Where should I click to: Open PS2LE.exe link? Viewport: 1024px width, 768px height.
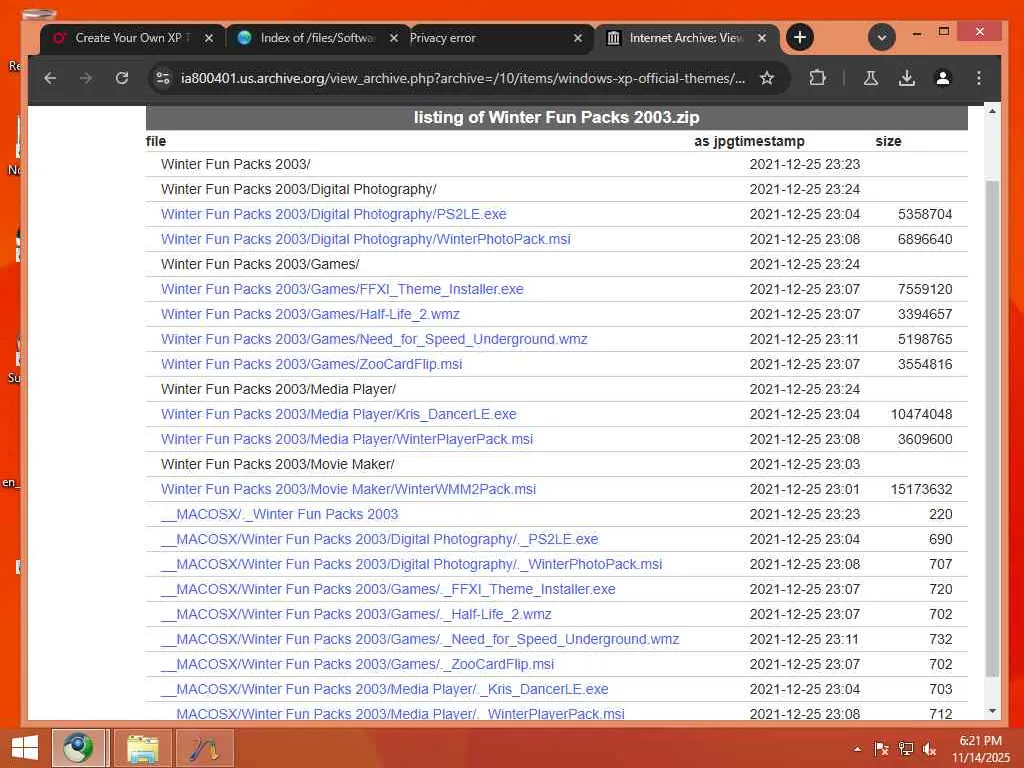pyautogui.click(x=334, y=214)
